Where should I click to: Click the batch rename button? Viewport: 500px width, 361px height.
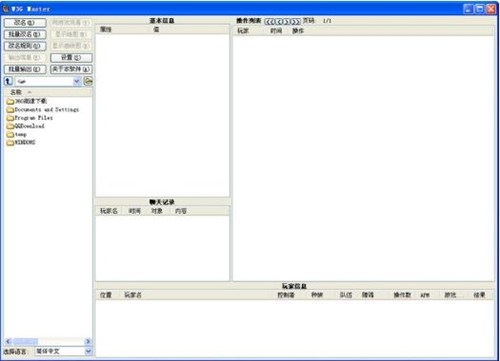[x=25, y=34]
